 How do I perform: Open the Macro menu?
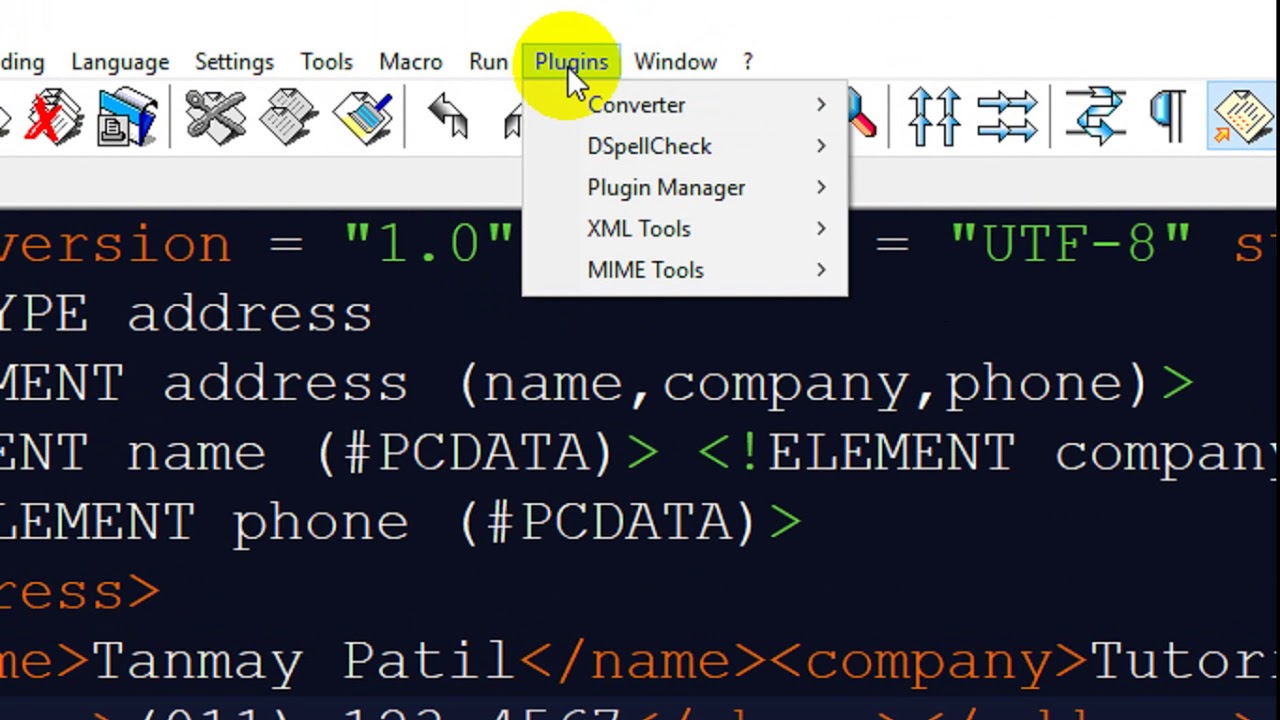pos(410,62)
